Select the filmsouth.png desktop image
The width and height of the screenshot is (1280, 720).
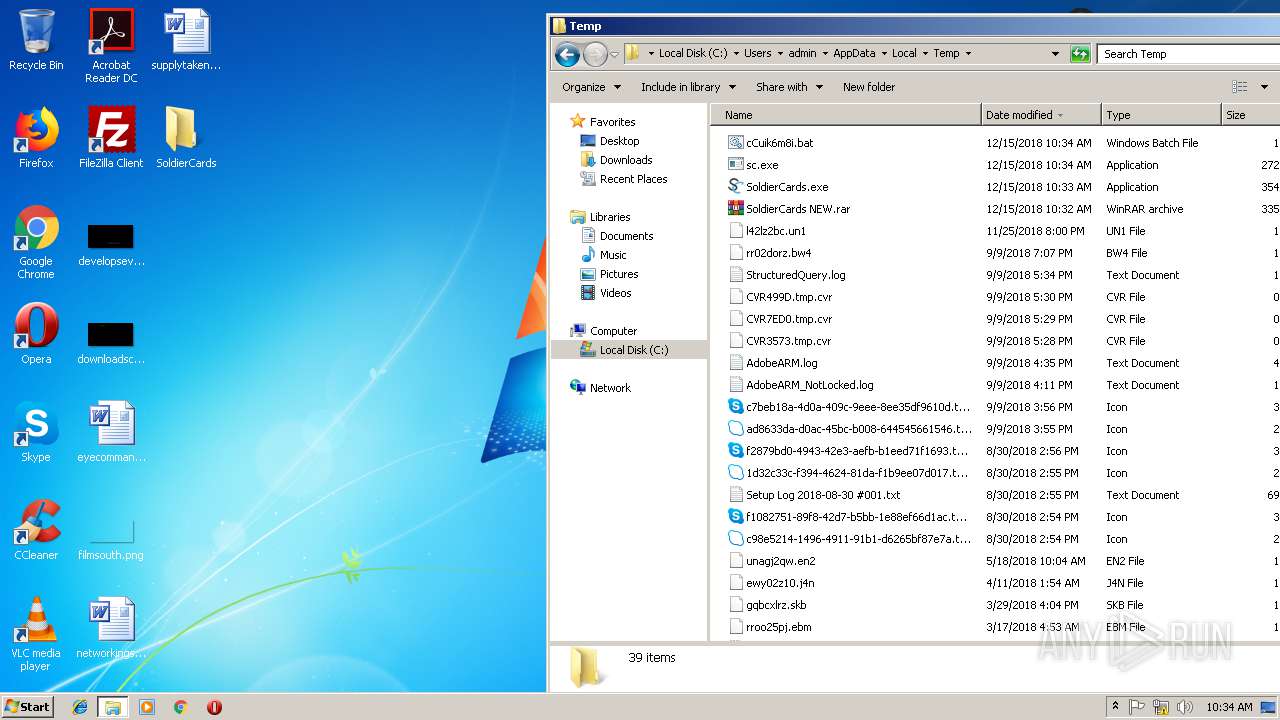tap(111, 540)
